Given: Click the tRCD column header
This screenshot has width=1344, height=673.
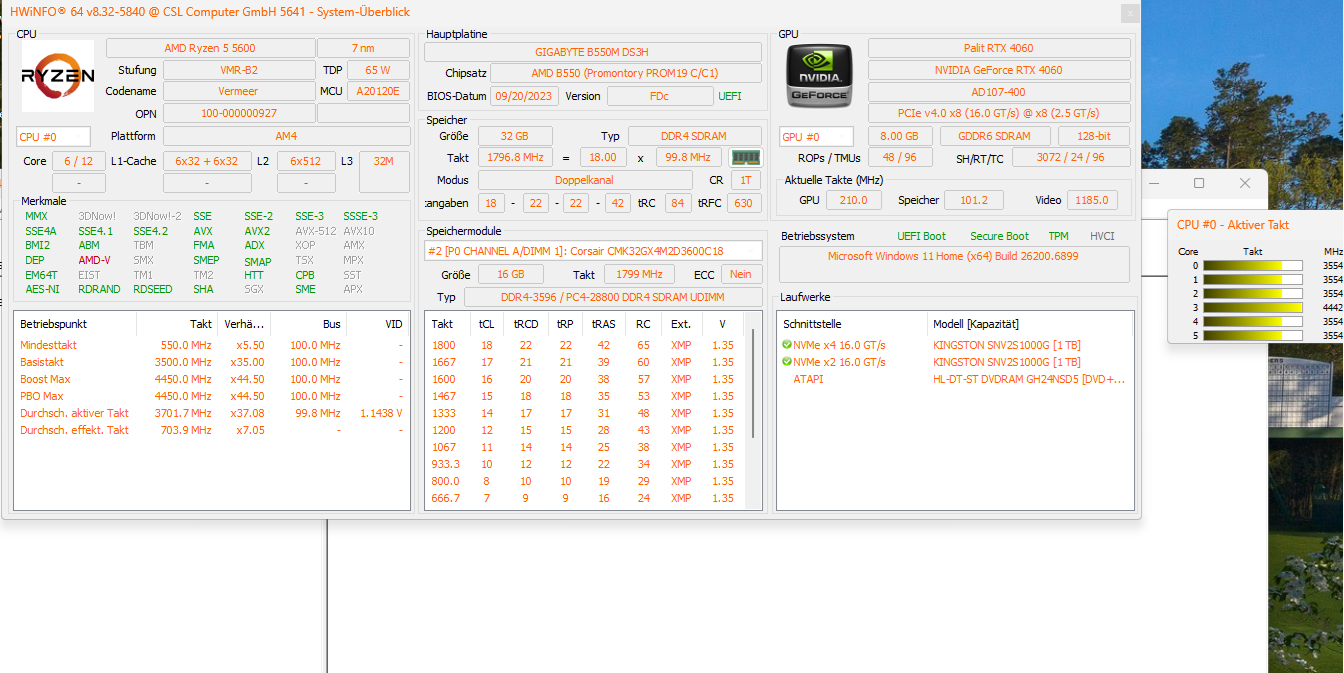Looking at the screenshot, I should pos(525,324).
